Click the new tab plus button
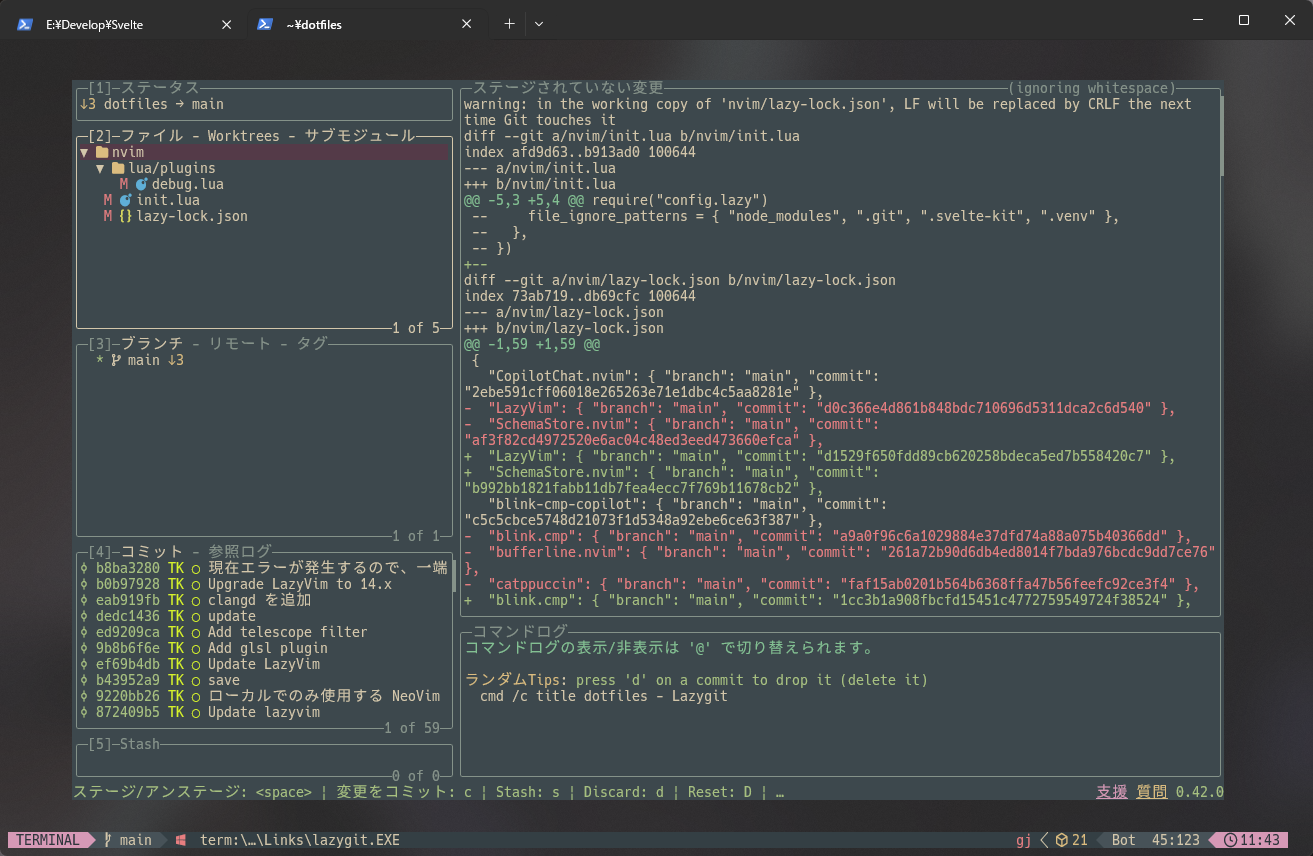 click(509, 24)
